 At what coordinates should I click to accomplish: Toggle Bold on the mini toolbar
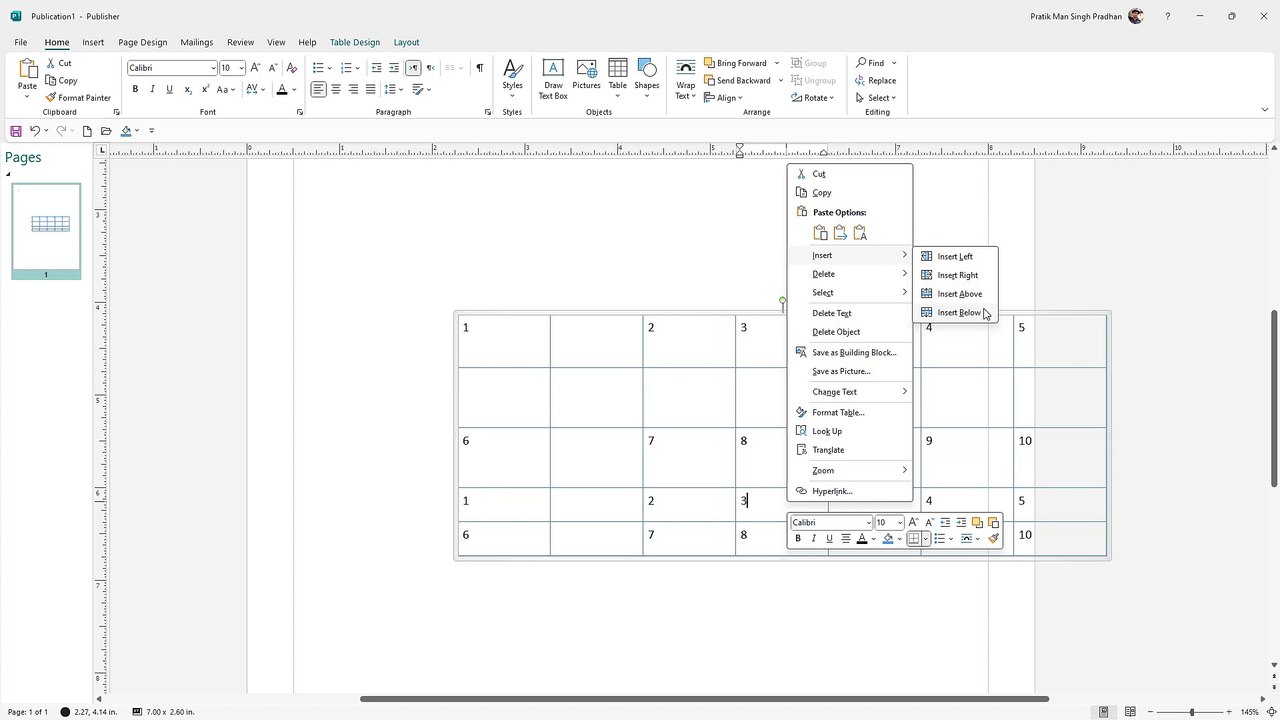coord(798,538)
